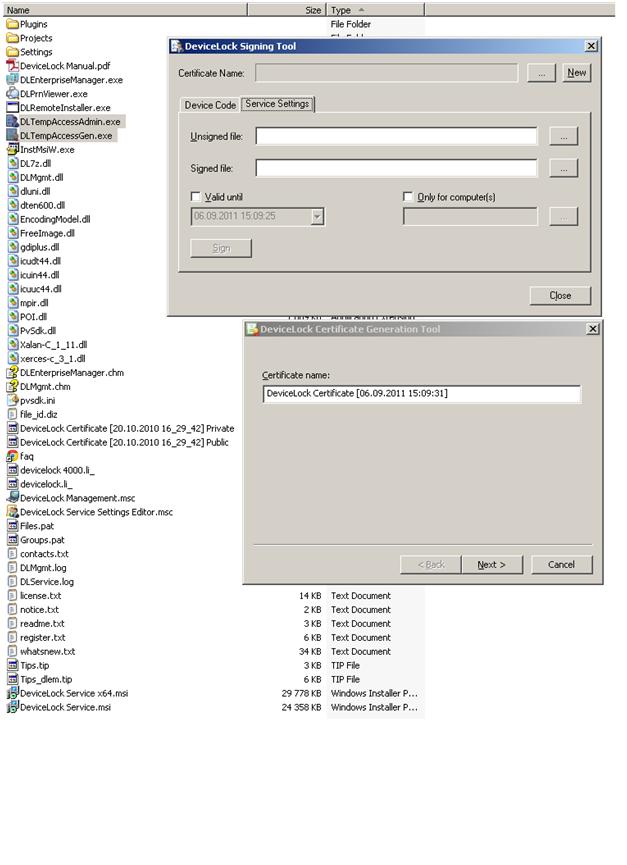Screen dimensions: 627x865
Task: Sort the file list by Size column
Action: point(287,10)
